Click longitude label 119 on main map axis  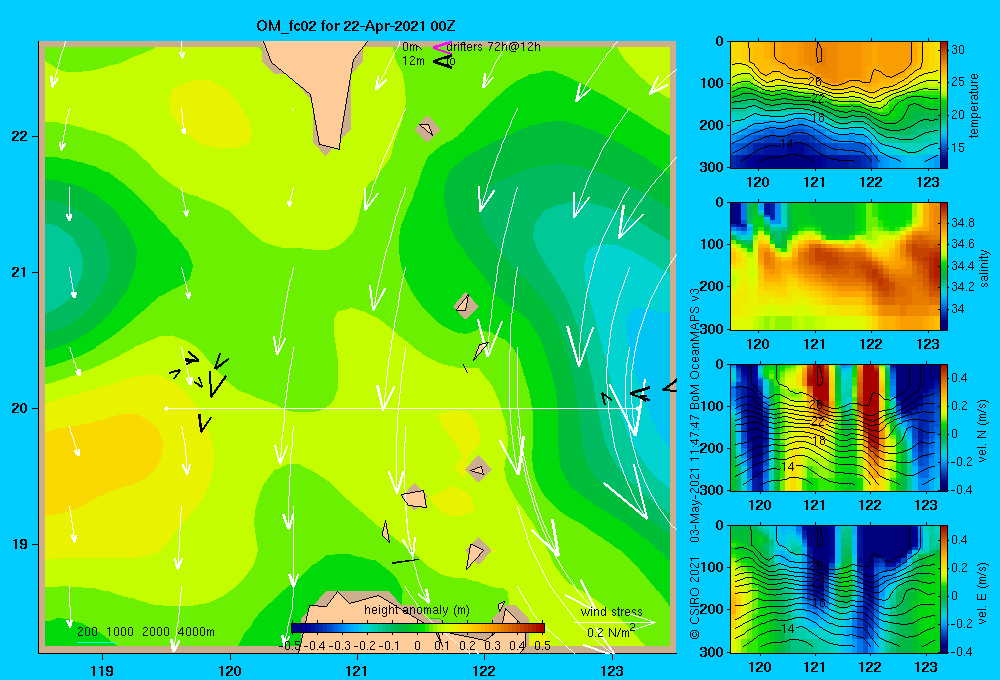click(x=103, y=671)
